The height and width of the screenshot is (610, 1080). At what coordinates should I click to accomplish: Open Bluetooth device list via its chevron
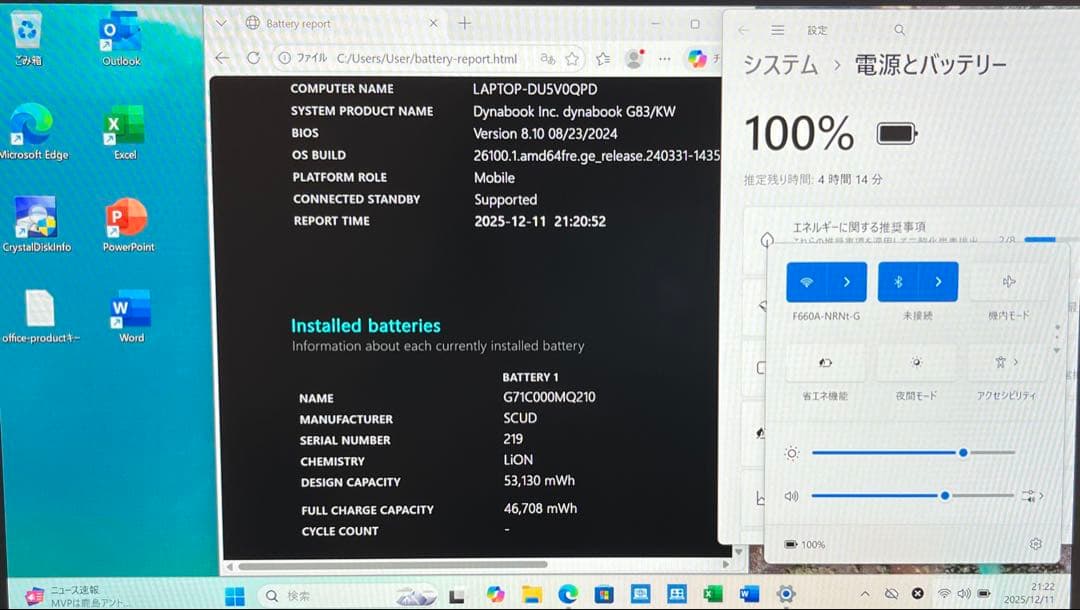coord(937,281)
